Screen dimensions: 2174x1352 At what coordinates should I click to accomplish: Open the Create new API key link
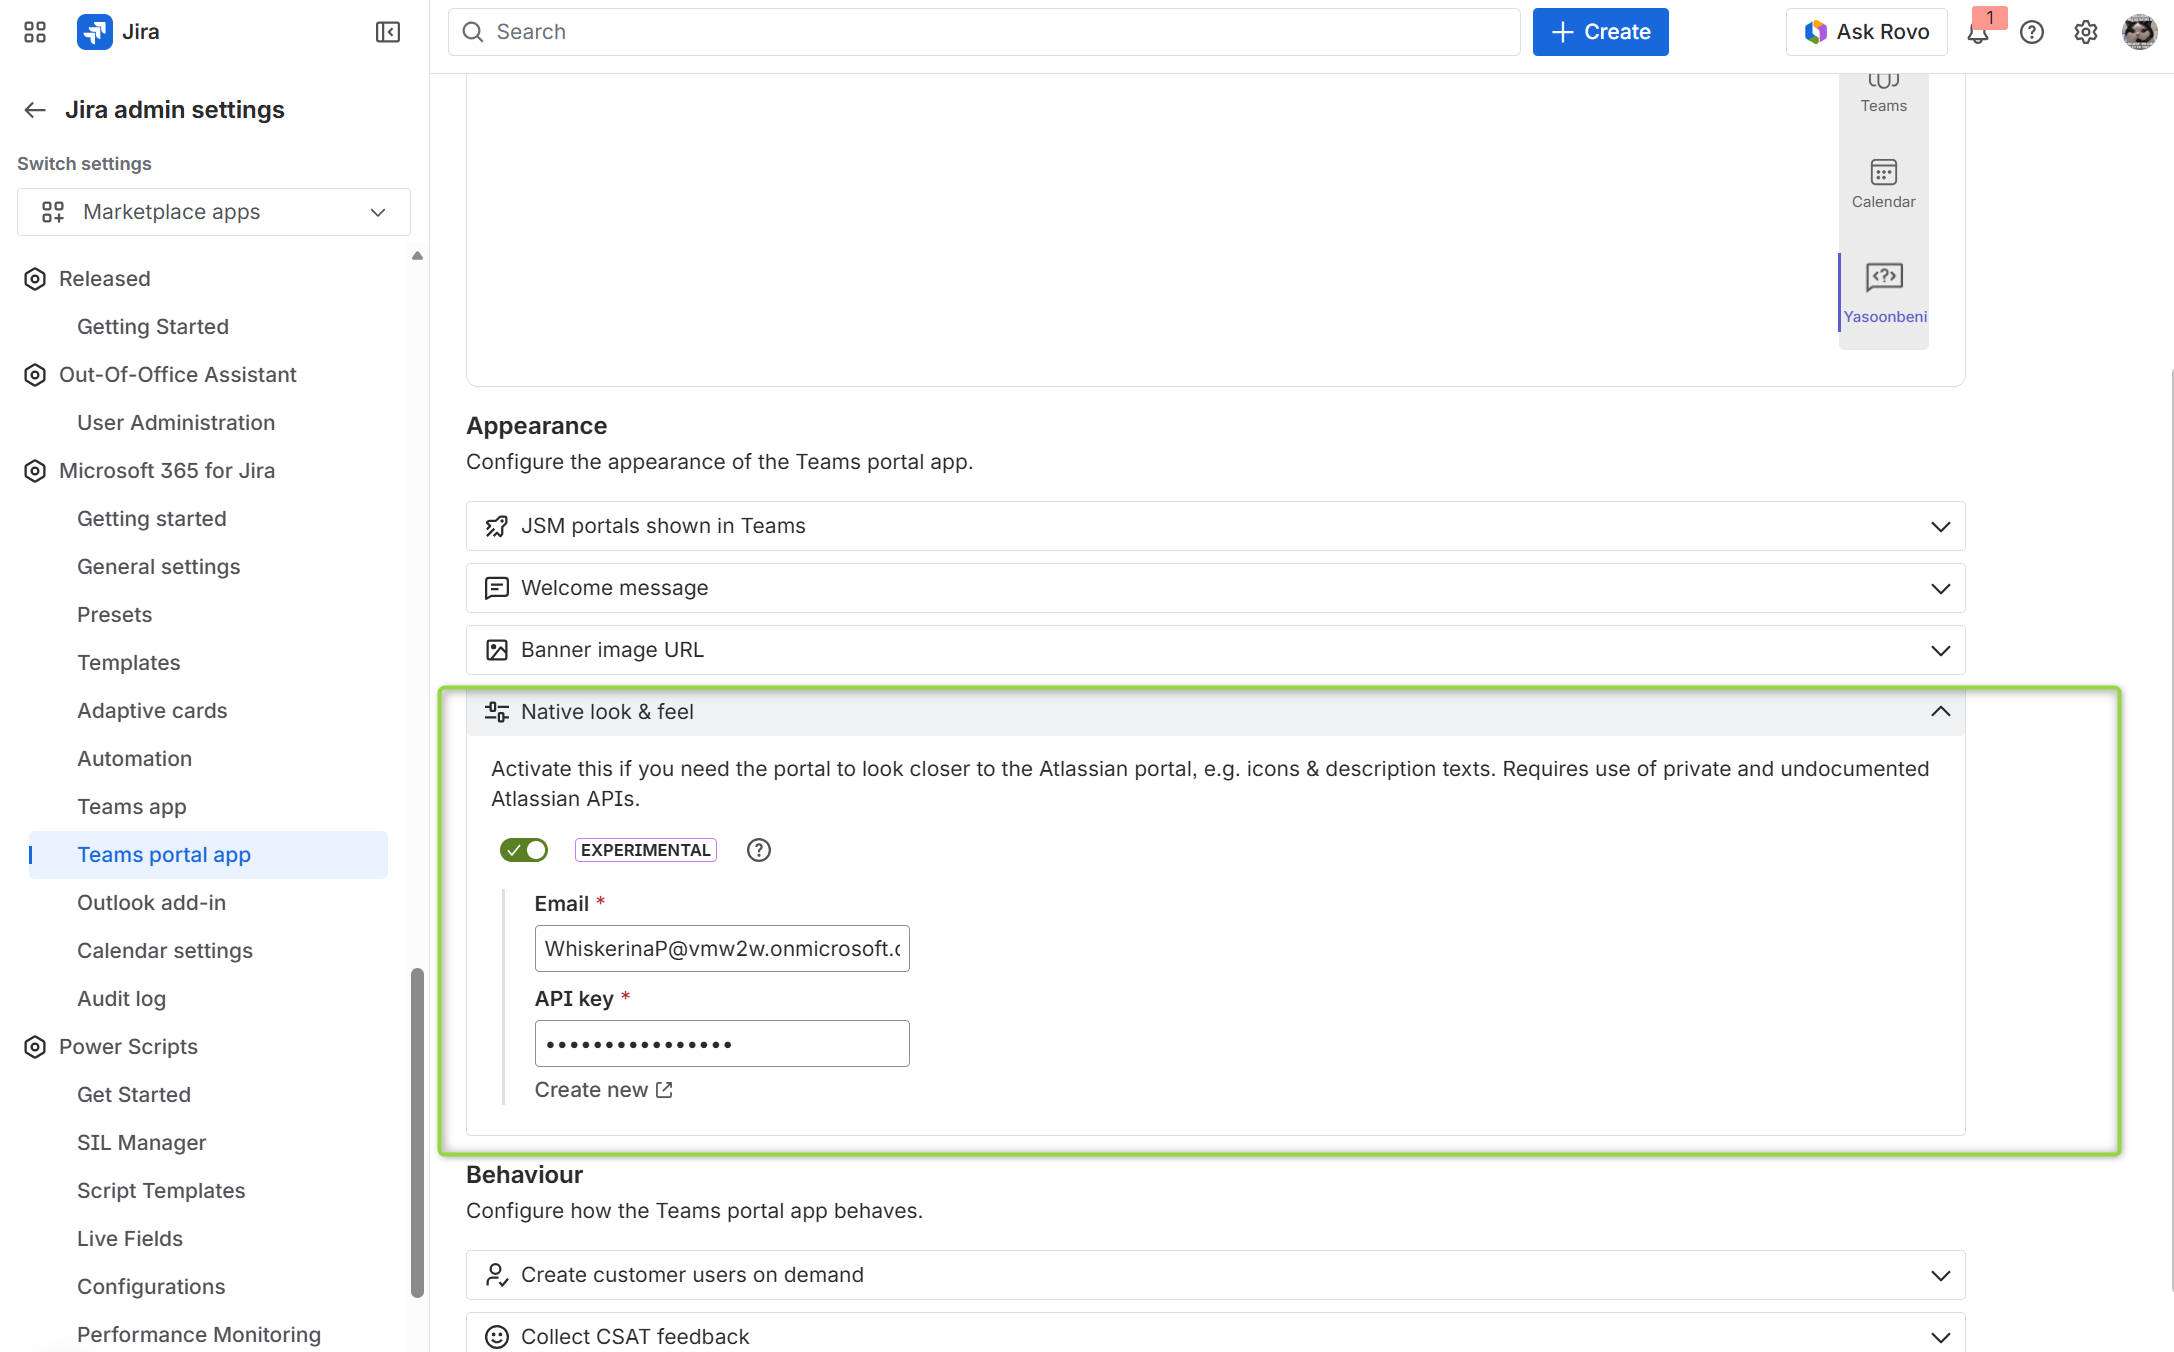[603, 1090]
